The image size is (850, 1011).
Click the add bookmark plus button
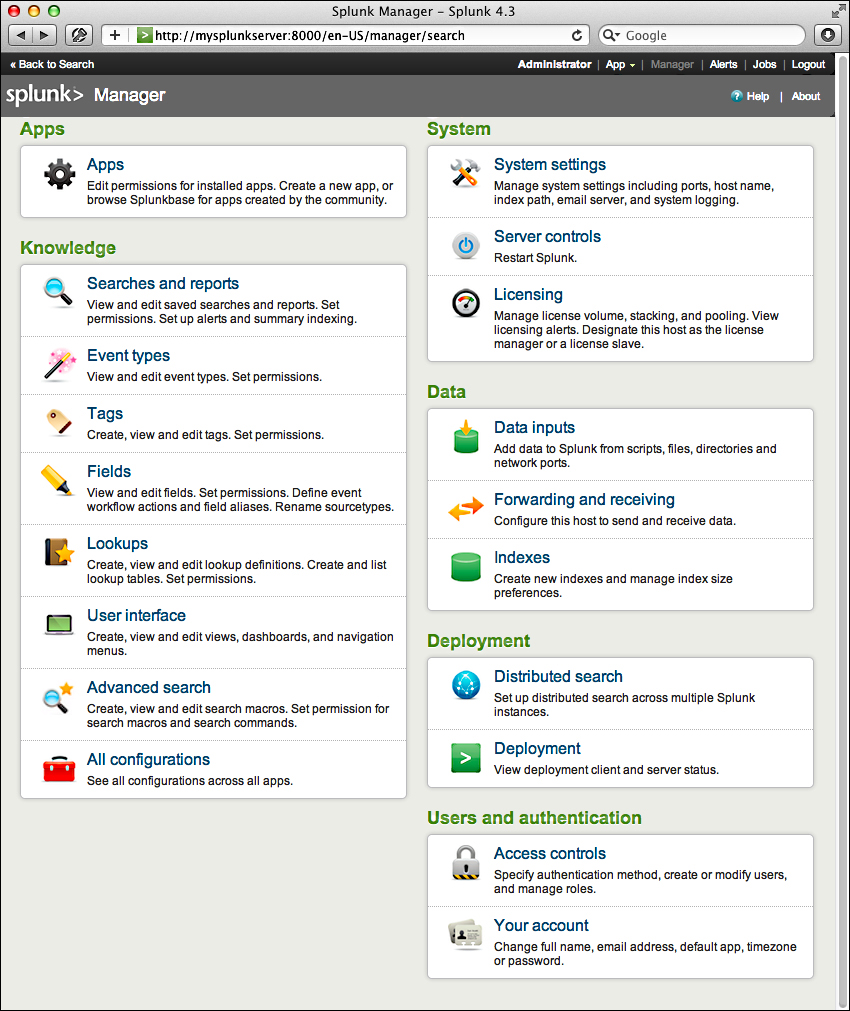tap(115, 35)
